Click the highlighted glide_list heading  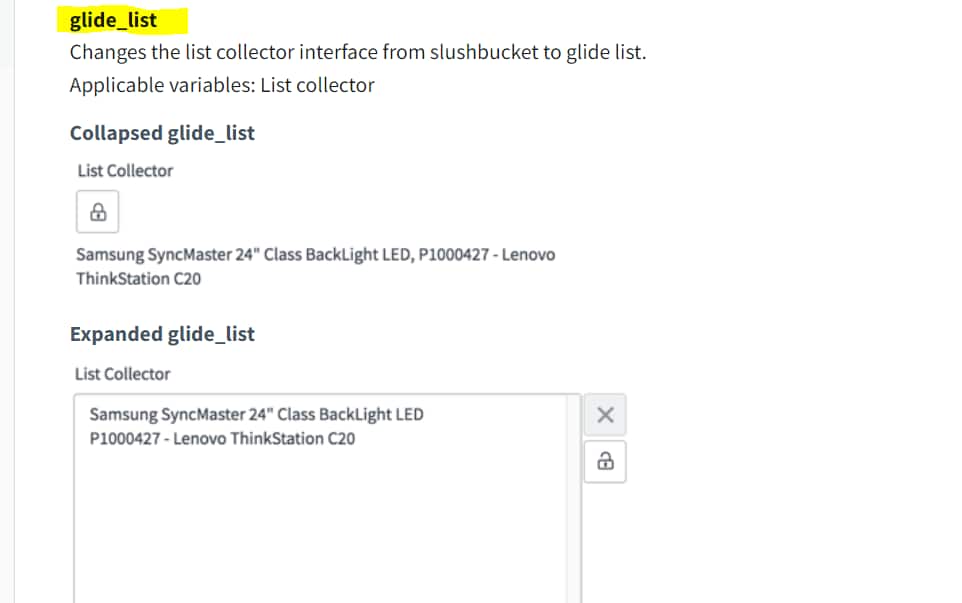tap(114, 20)
